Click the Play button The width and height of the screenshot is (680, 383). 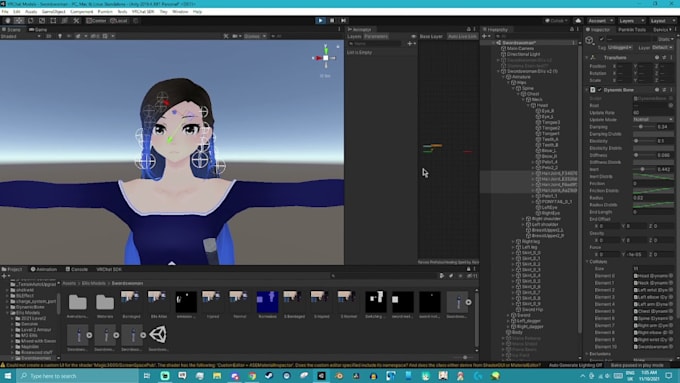coord(320,20)
